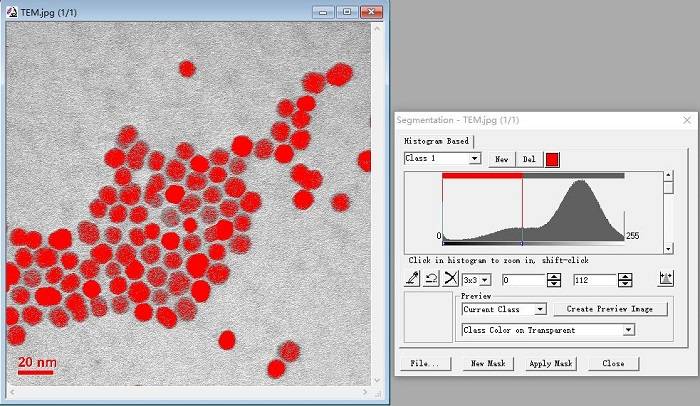700x406 pixels.
Task: Click the upper threshold field showing 112
Action: [x=595, y=280]
